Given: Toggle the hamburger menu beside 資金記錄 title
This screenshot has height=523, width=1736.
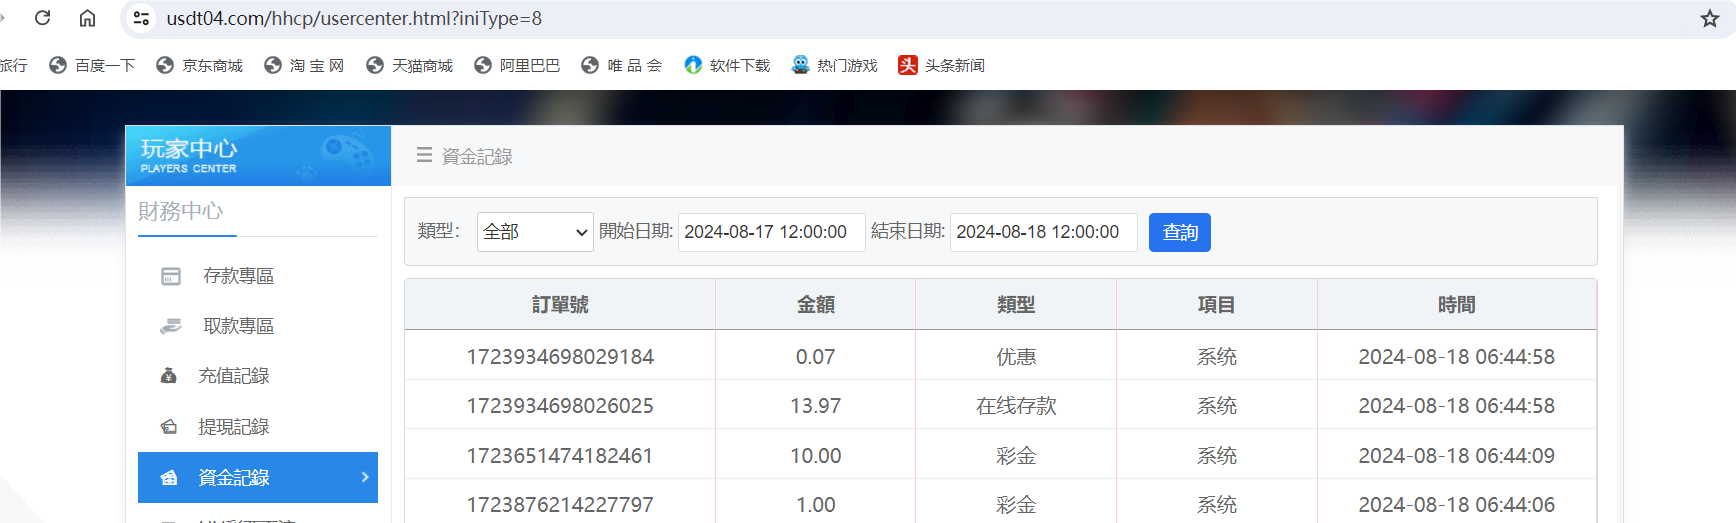Looking at the screenshot, I should (424, 156).
